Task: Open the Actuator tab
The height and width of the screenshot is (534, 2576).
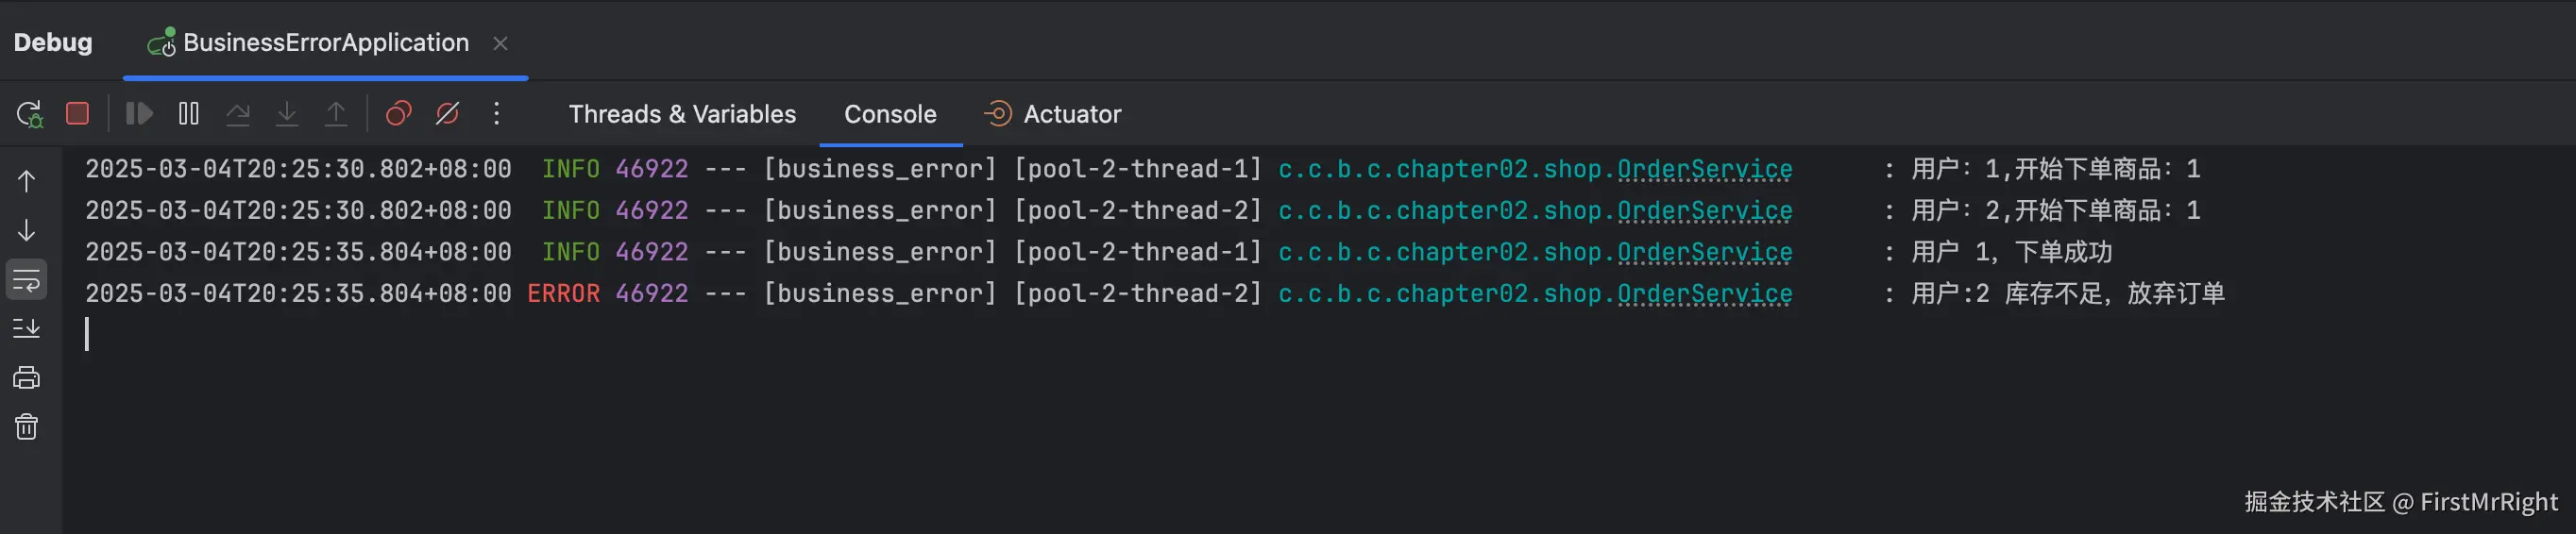Action: 1053,114
